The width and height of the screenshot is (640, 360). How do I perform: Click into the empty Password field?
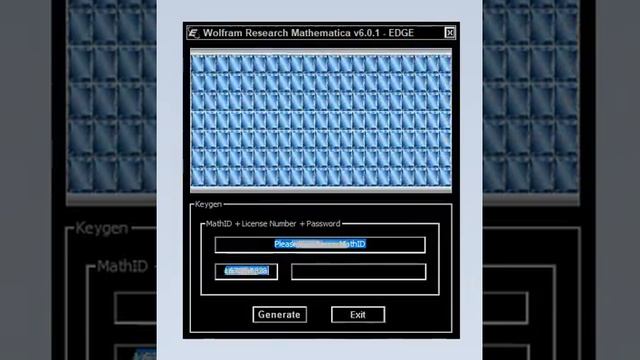coord(359,272)
